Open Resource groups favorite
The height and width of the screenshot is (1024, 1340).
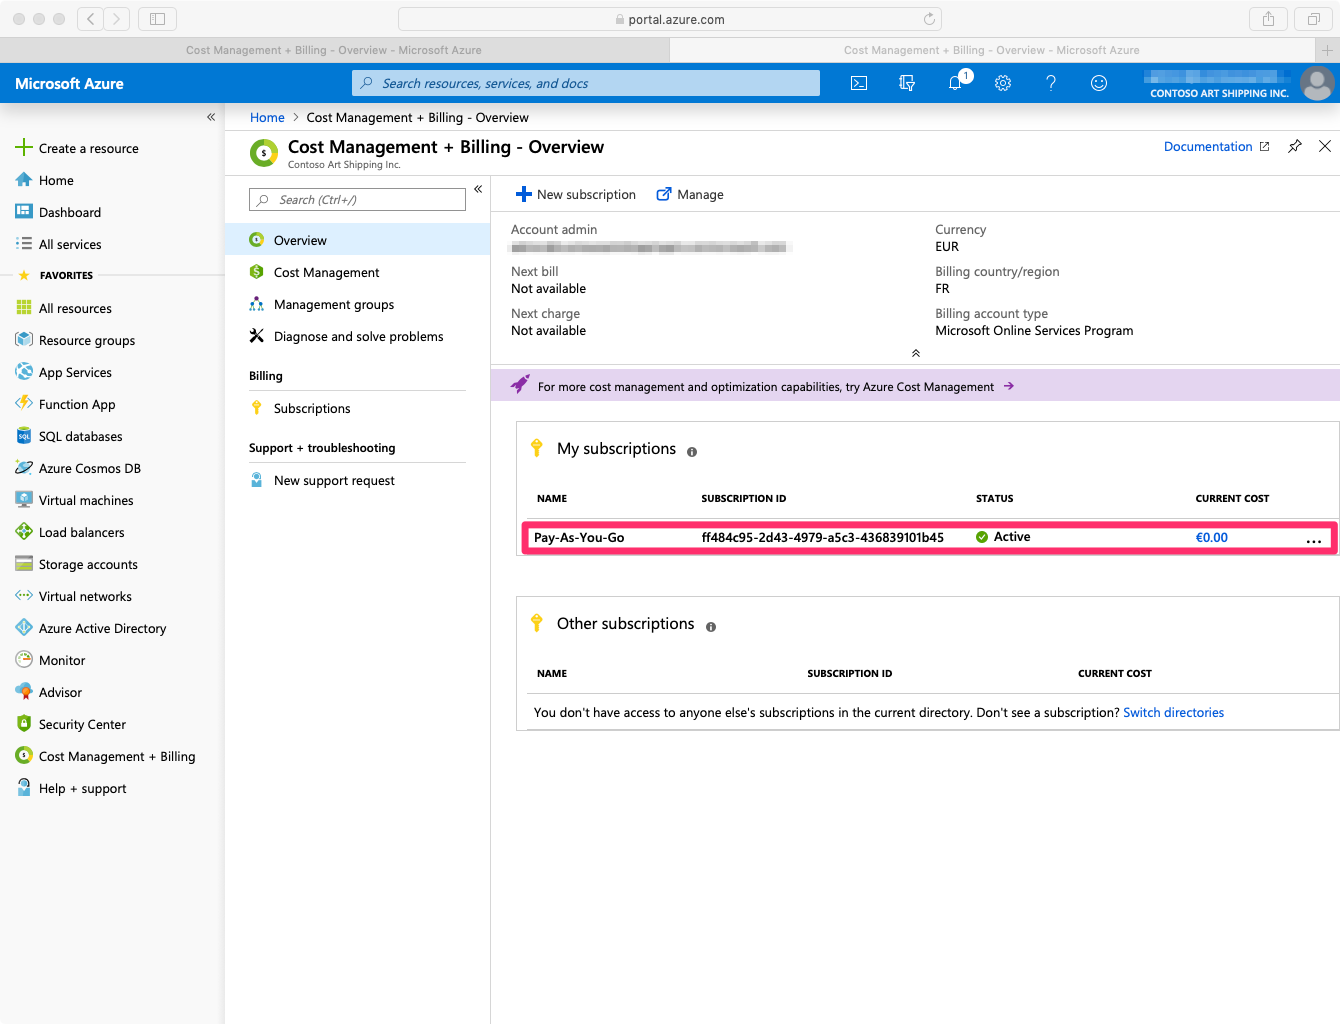76,340
